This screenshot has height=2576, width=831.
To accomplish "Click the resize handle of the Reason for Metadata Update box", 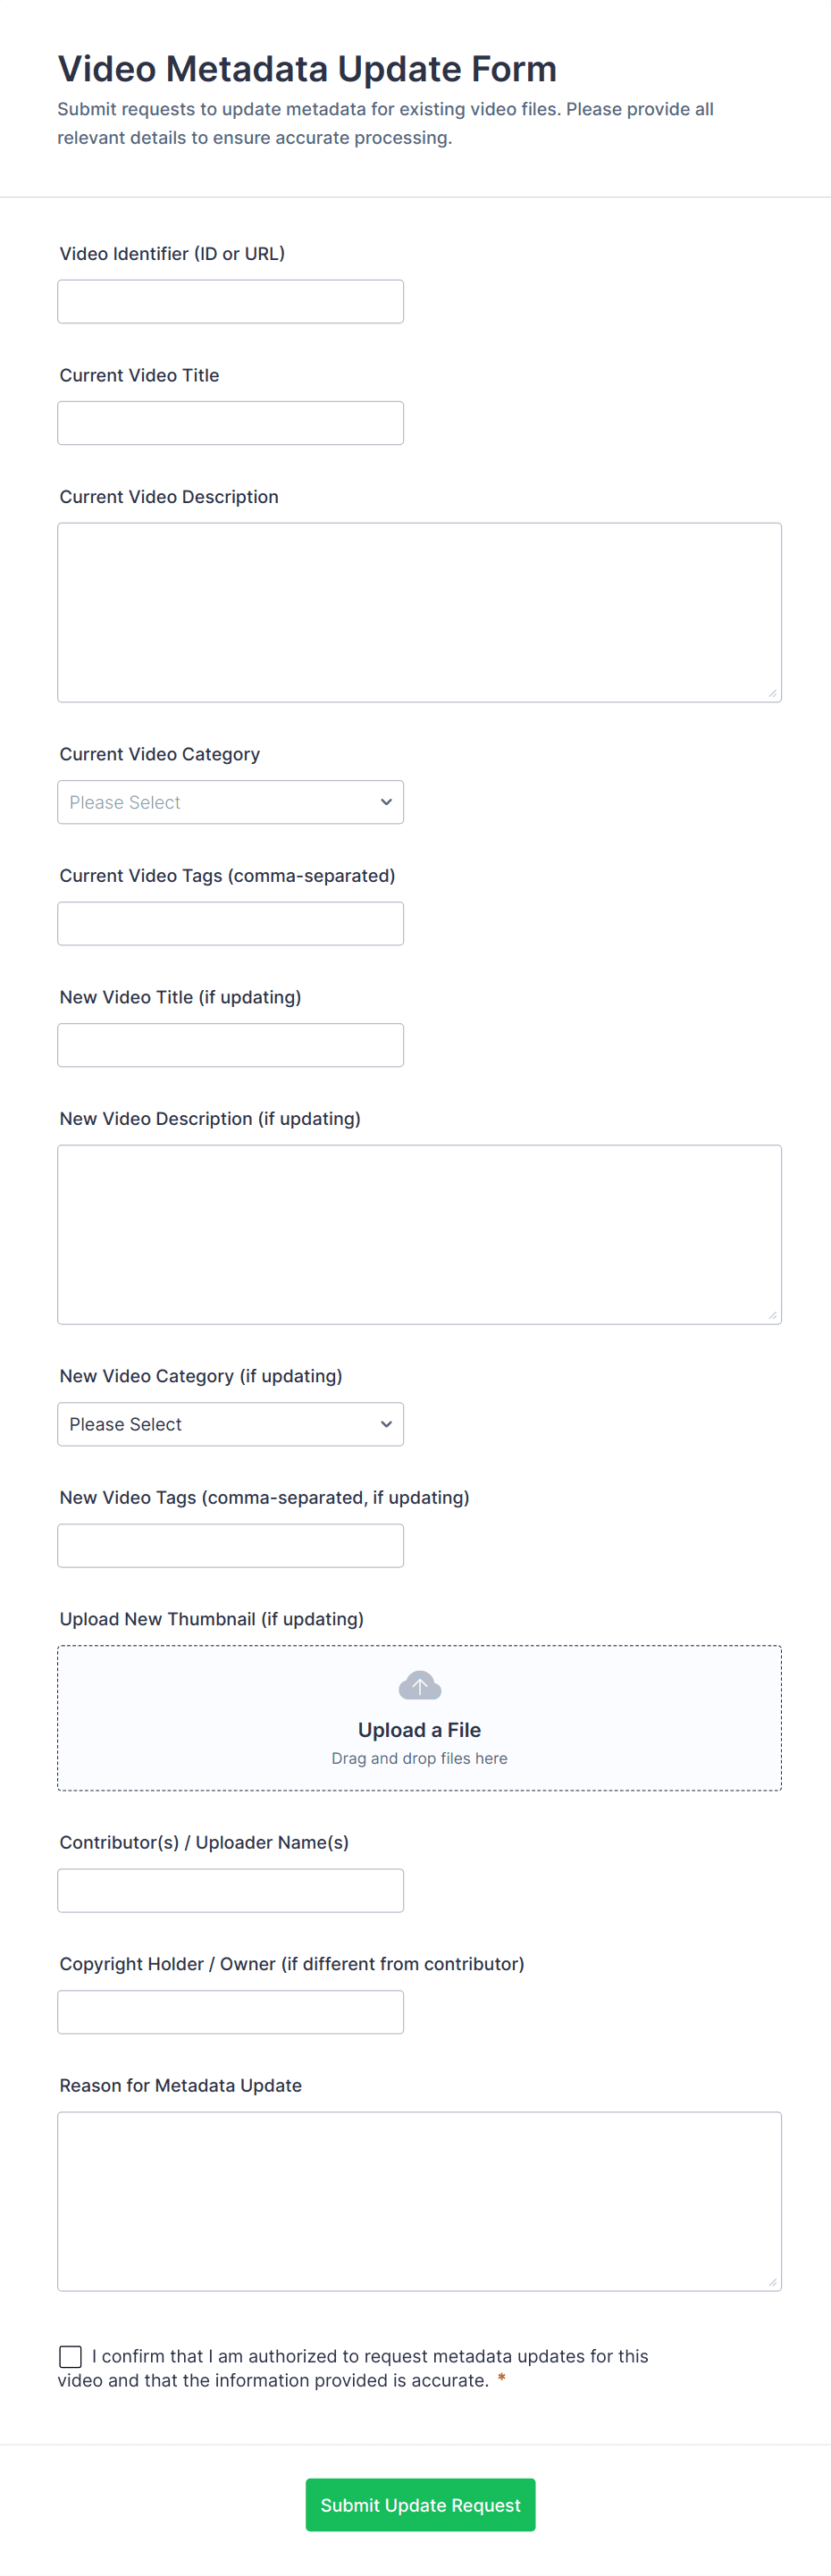I will coord(772,2282).
